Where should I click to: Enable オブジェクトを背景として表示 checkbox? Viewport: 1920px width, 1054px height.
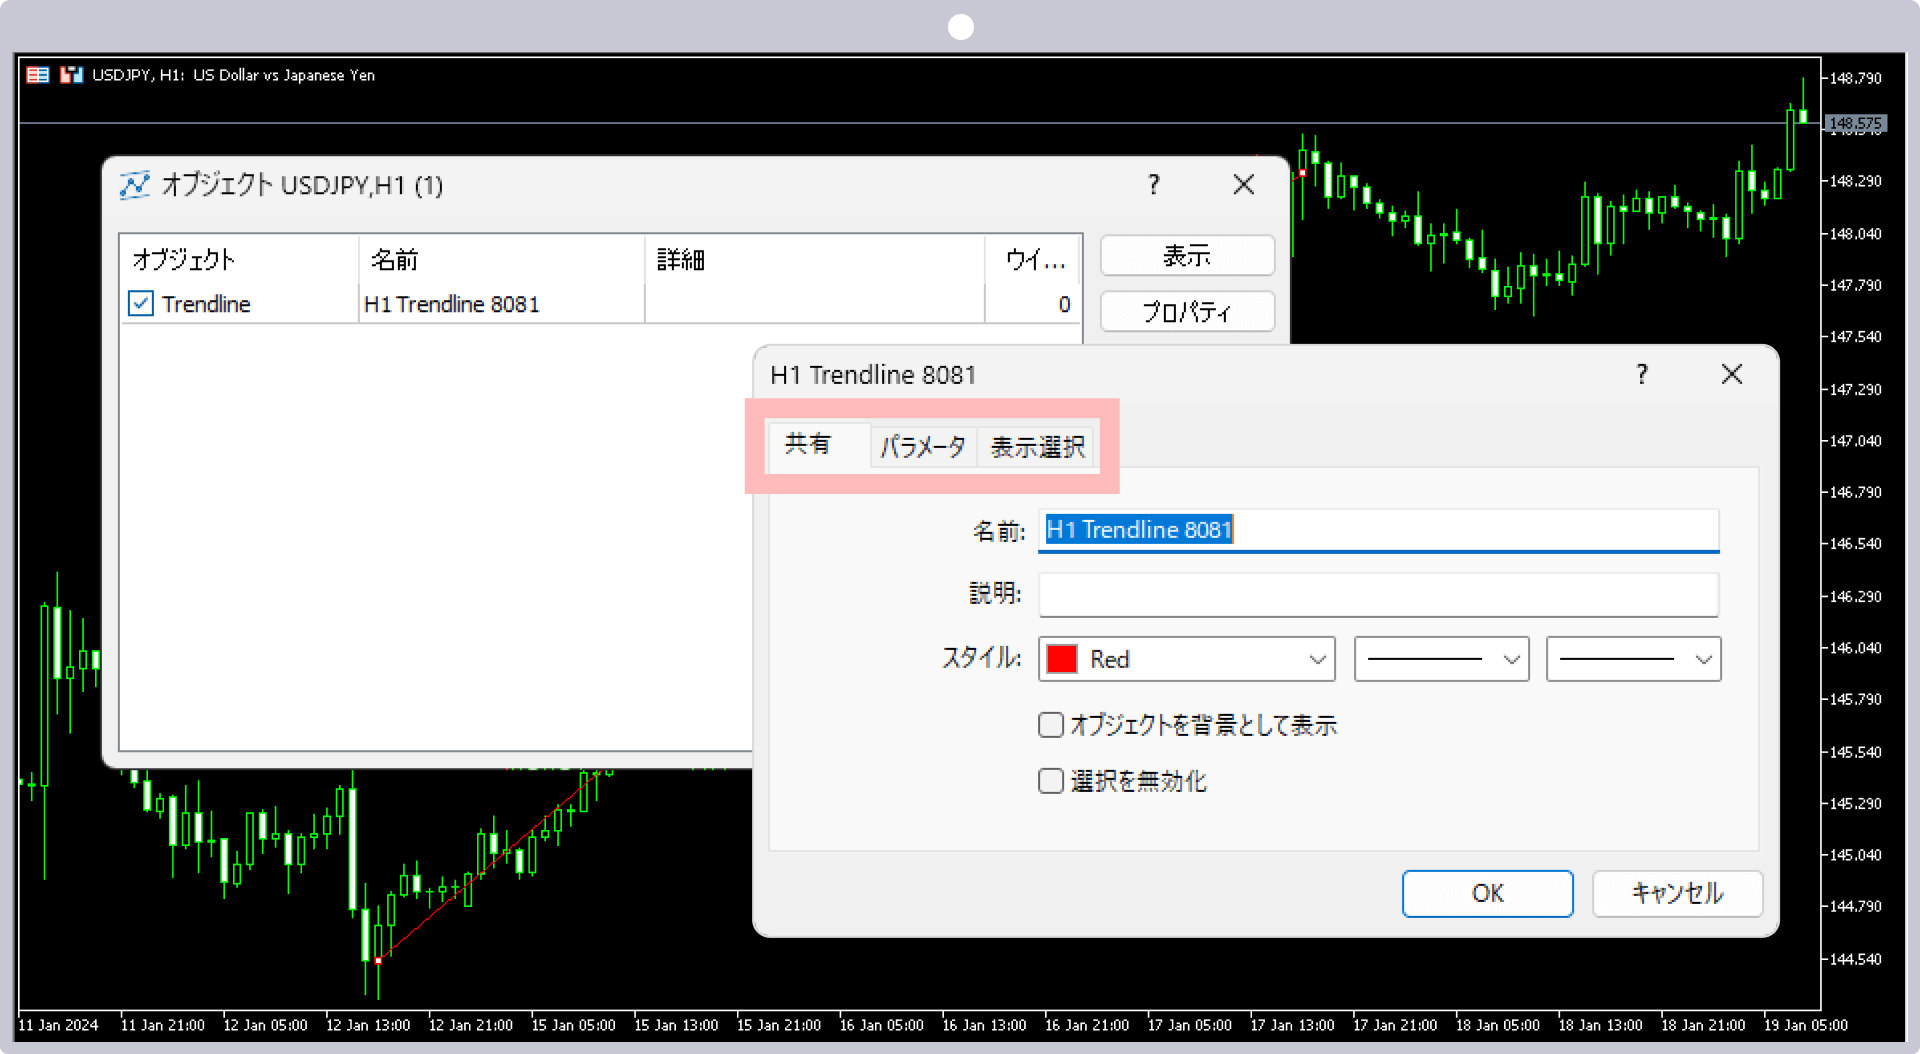(1050, 725)
